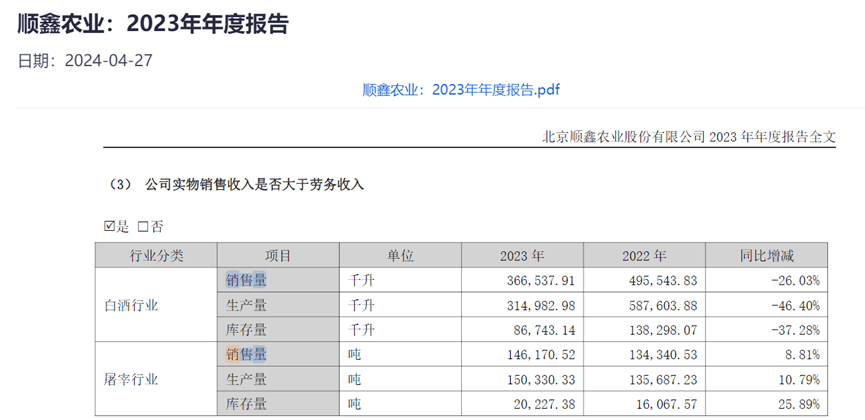Click 生产量 in the 白酒行业 rows
This screenshot has width=865, height=420.
246,305
